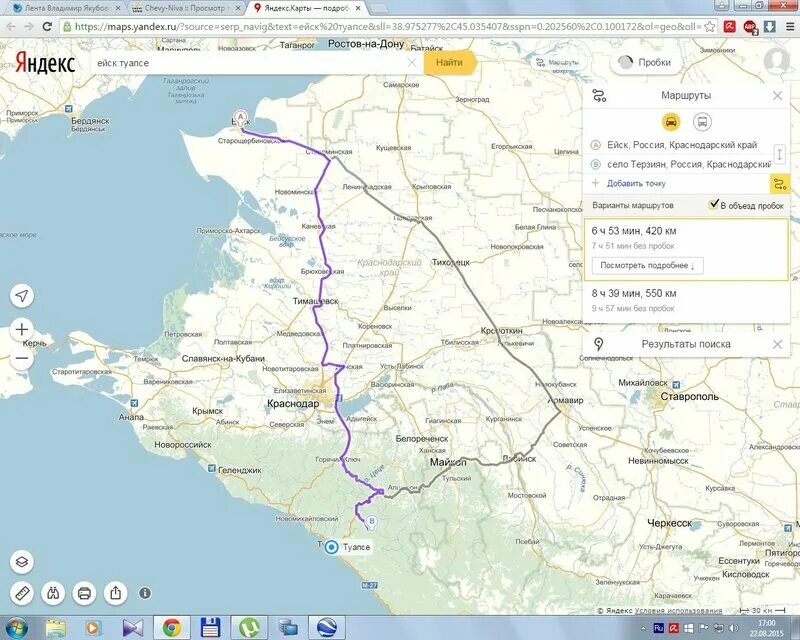Bookmark page with star icon
This screenshot has height=640, width=800.
pos(709,27)
